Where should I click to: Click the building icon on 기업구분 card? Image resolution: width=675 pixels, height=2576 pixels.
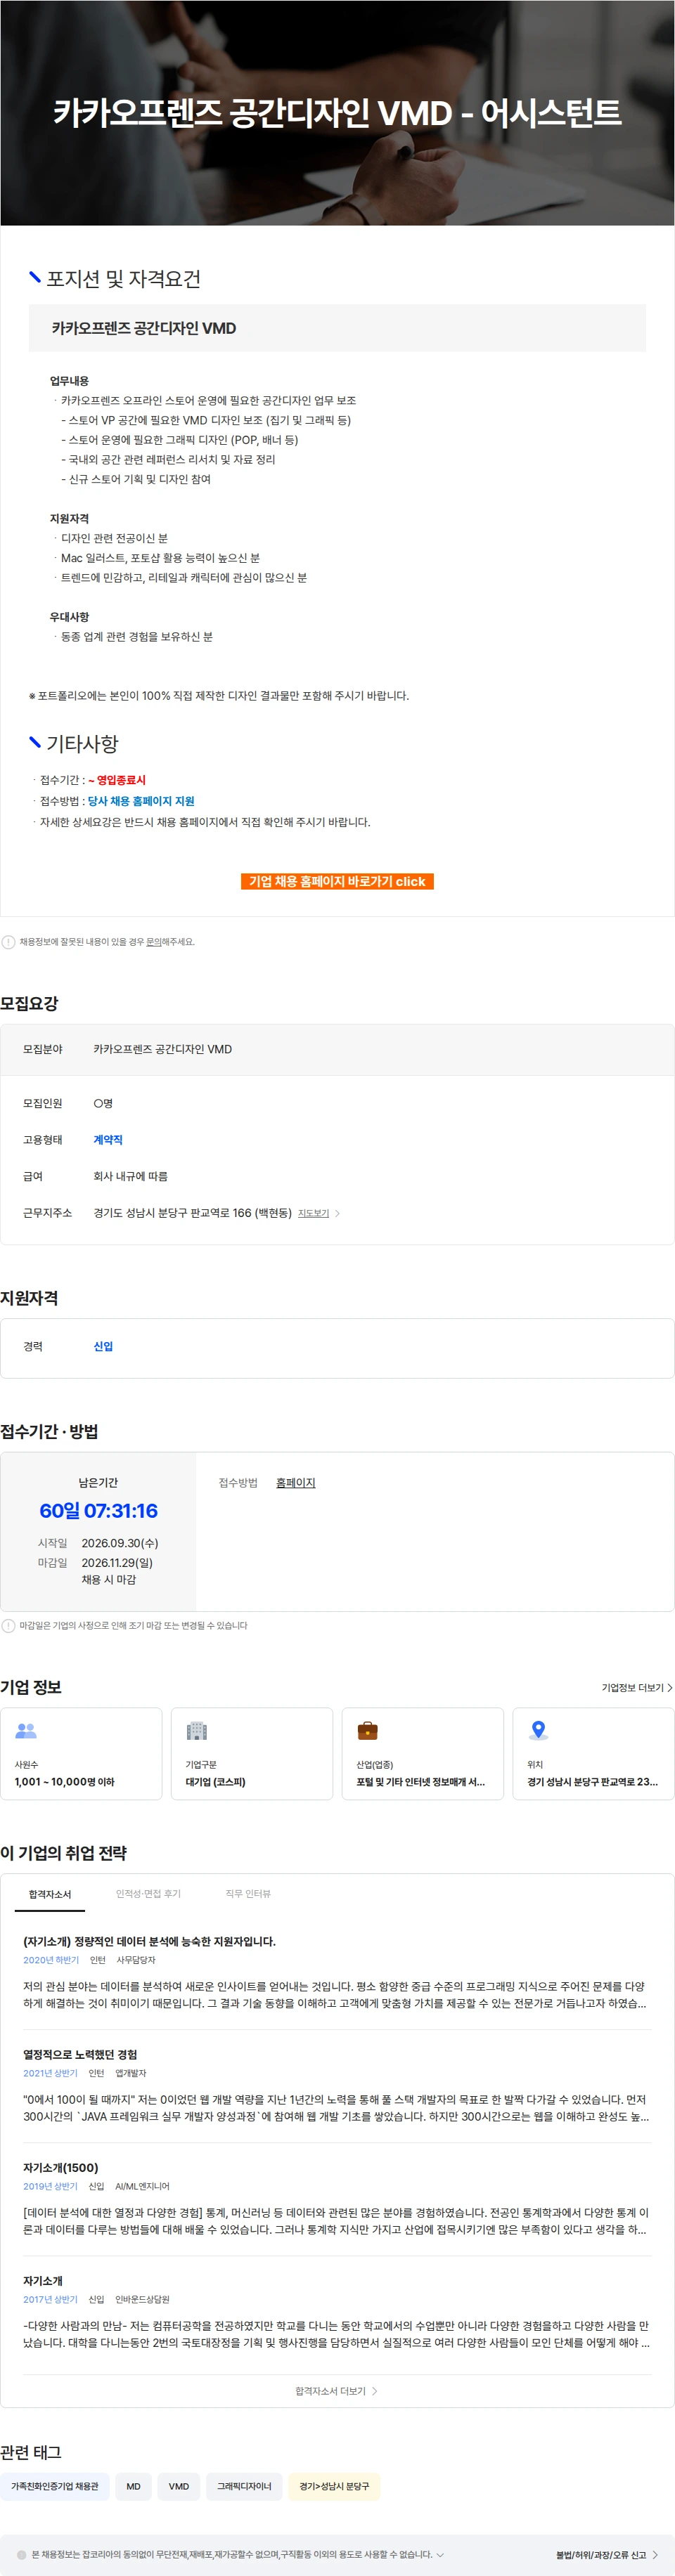[x=197, y=1731]
